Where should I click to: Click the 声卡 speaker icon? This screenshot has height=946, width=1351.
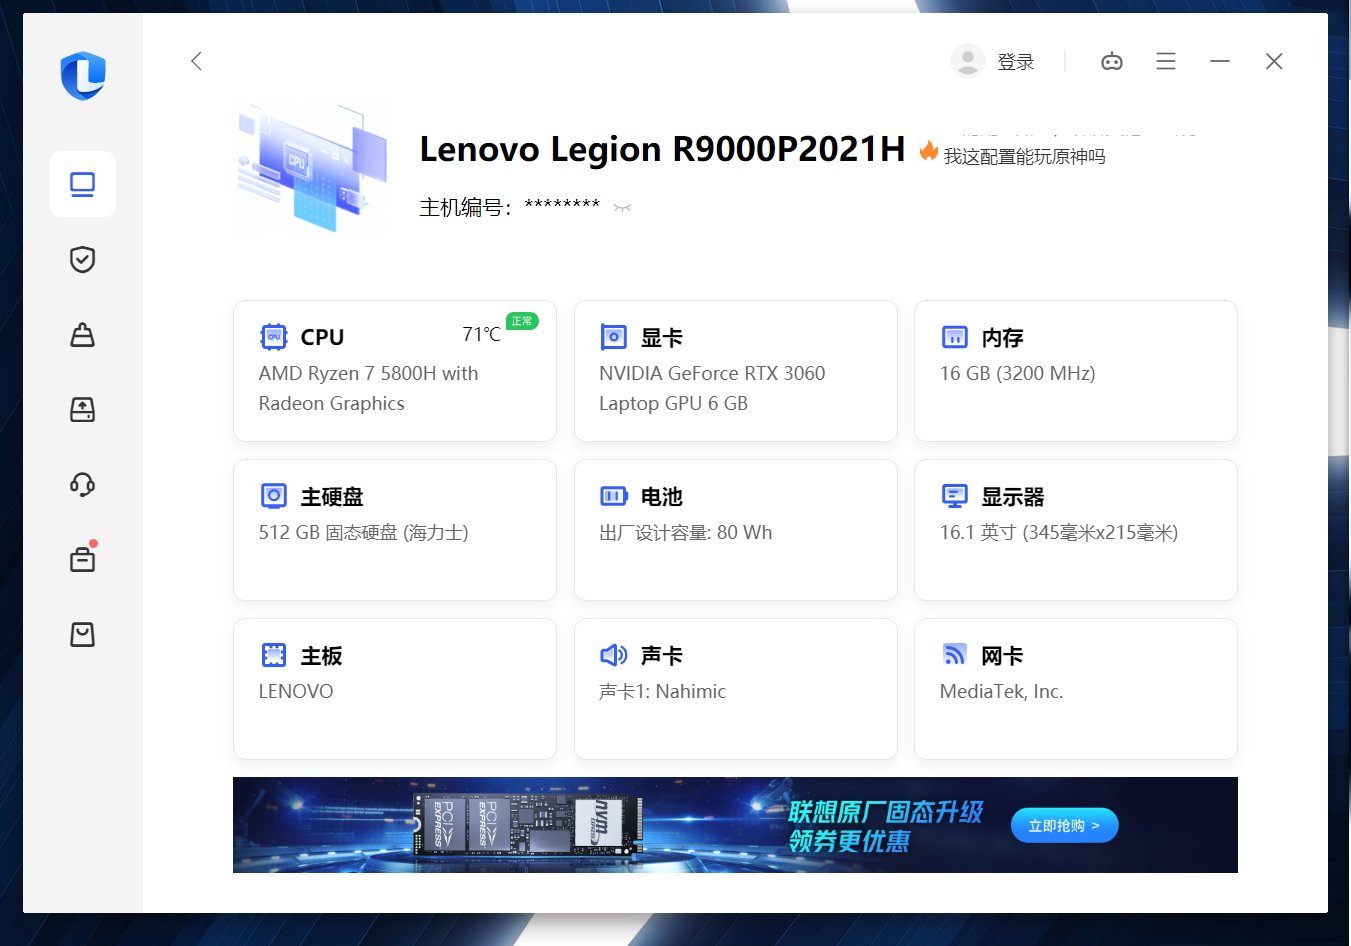(613, 655)
